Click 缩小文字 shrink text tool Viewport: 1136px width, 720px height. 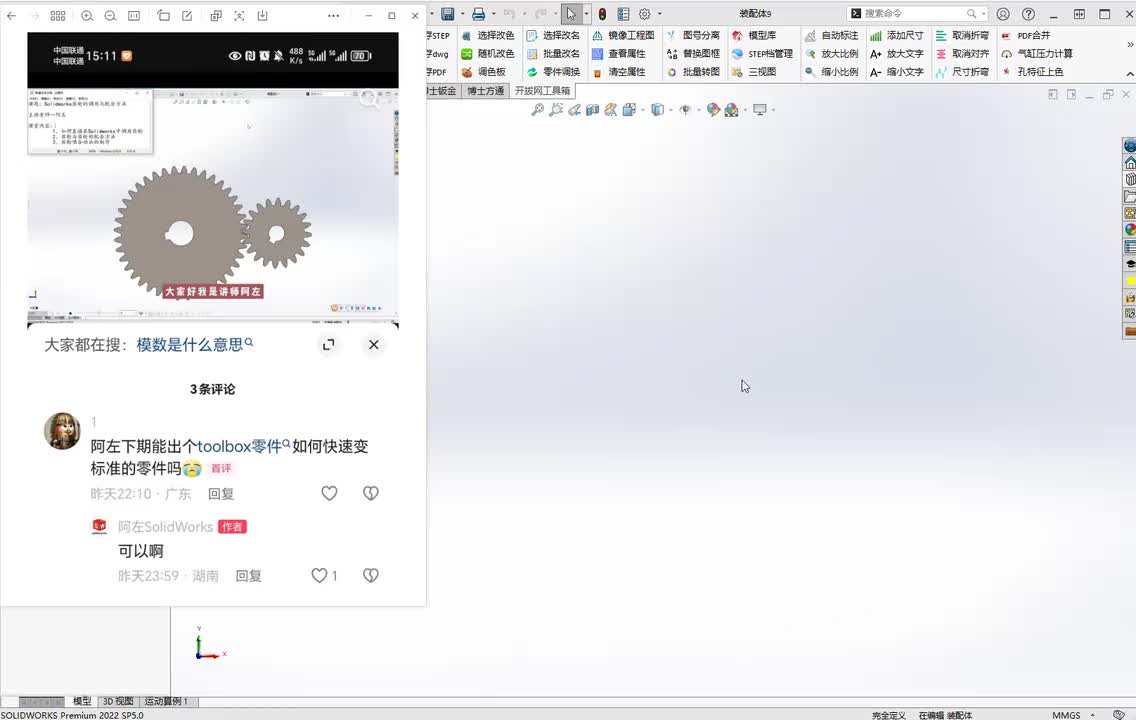[897, 72]
